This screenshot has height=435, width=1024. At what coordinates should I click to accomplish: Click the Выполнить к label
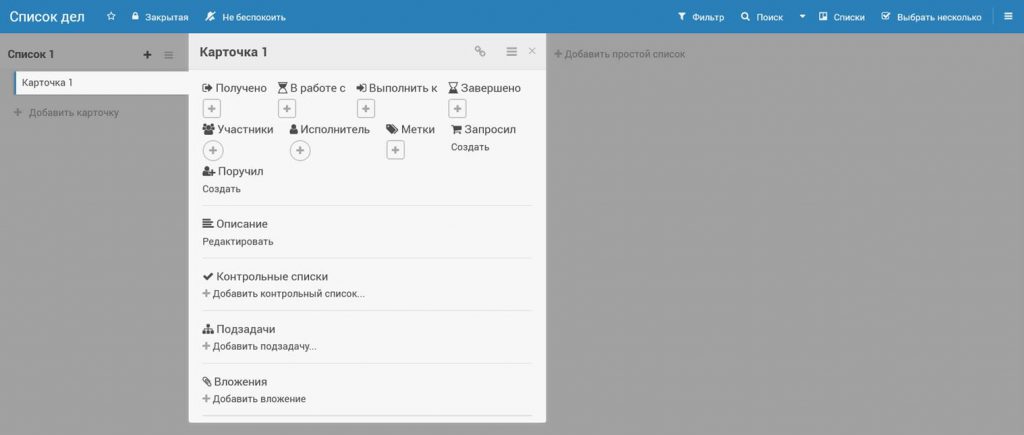coord(397,88)
